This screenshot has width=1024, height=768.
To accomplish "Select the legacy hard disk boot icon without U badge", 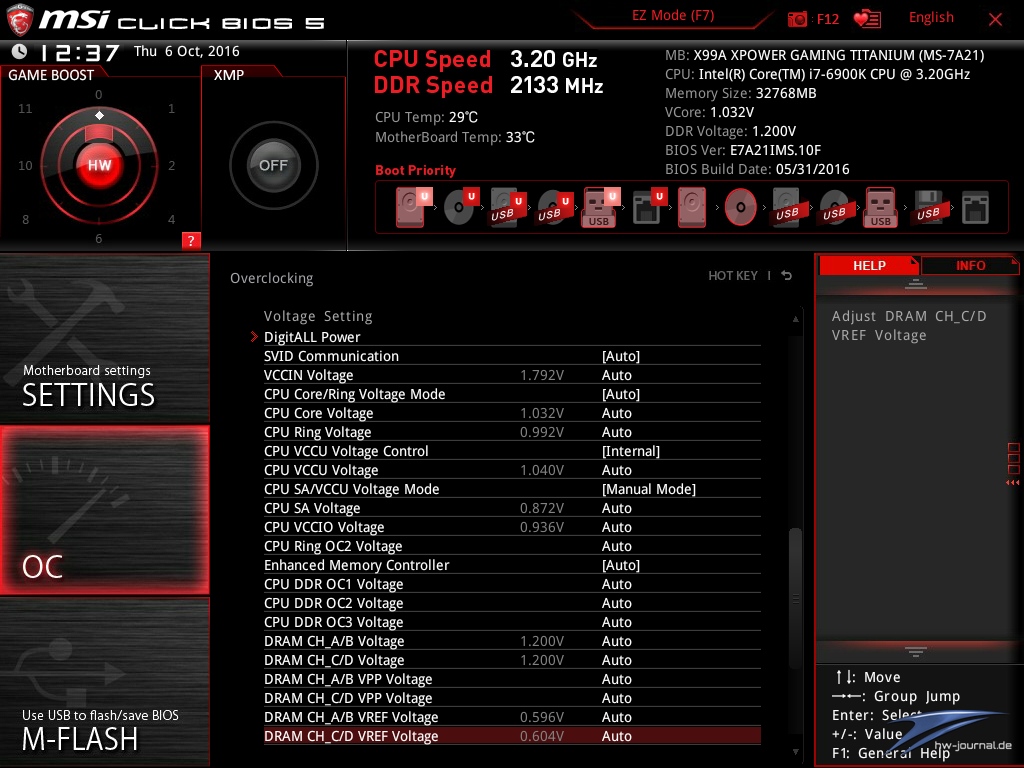I will click(692, 207).
